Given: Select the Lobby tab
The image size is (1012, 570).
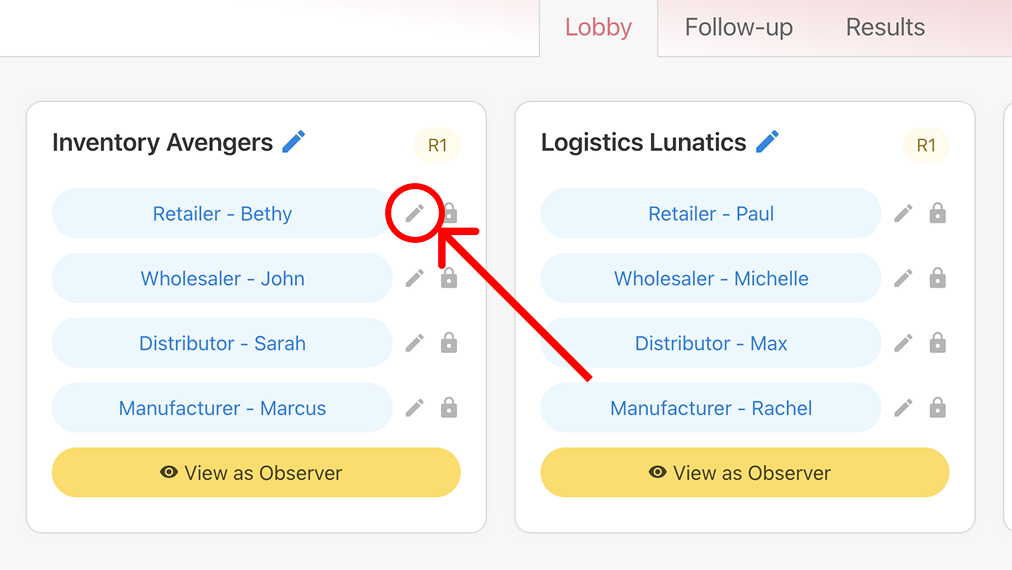Looking at the screenshot, I should click(x=598, y=28).
